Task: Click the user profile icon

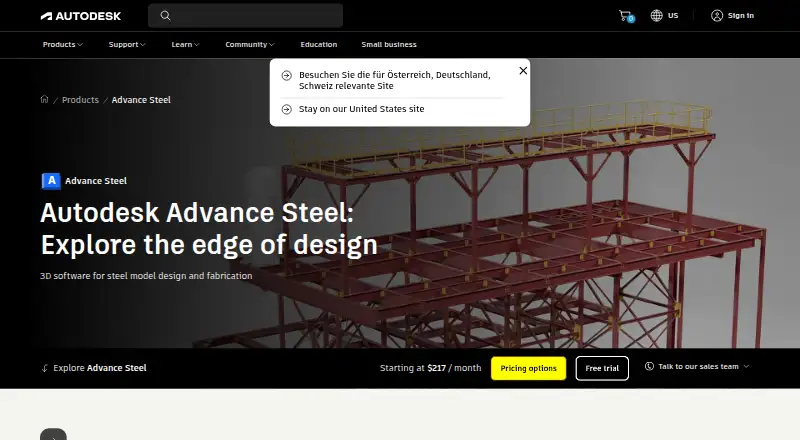Action: click(717, 16)
